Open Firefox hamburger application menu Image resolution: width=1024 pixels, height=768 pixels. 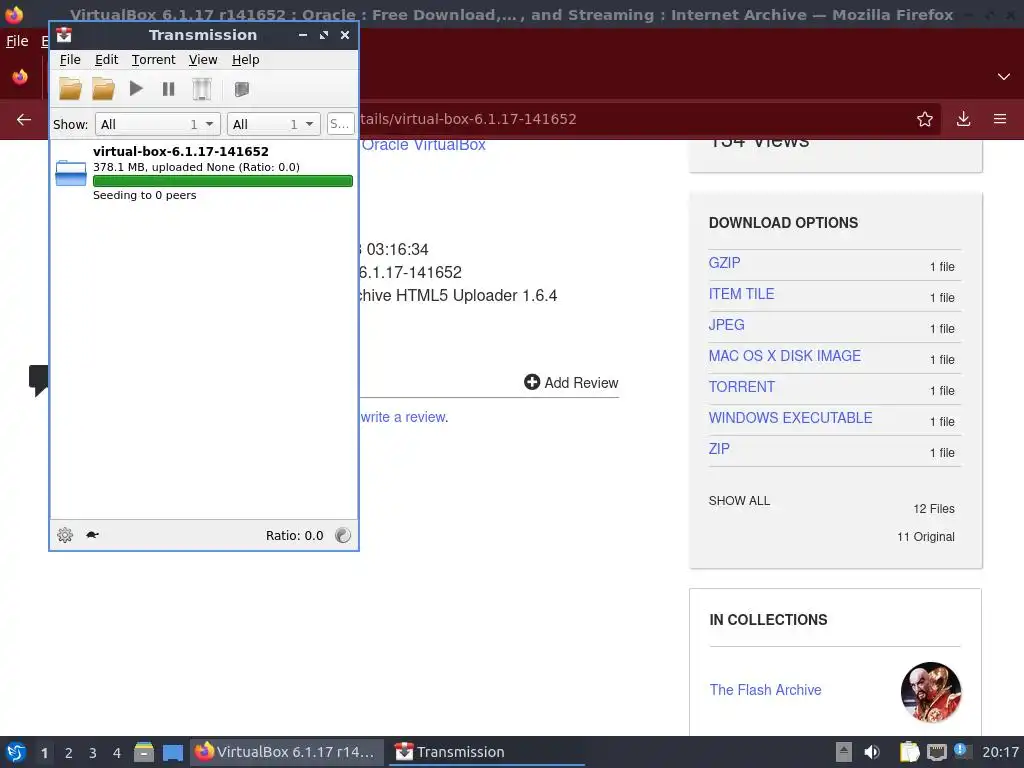coord(1000,119)
